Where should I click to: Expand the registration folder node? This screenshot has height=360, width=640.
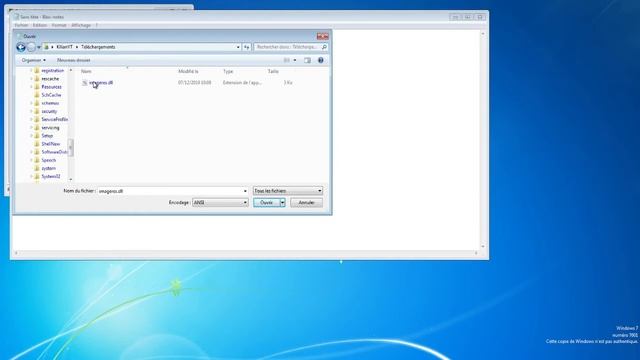coord(31,71)
